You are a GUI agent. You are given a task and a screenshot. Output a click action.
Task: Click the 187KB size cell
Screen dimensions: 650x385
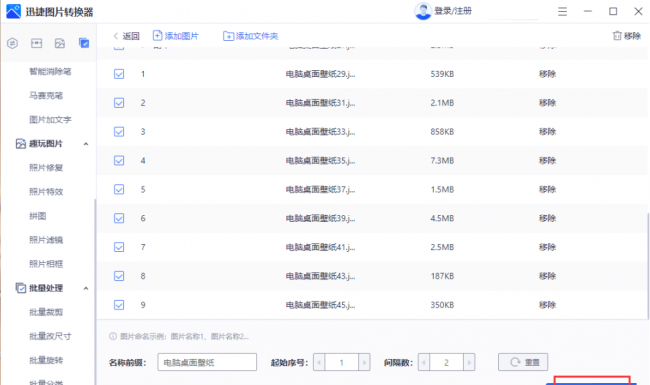coord(442,276)
